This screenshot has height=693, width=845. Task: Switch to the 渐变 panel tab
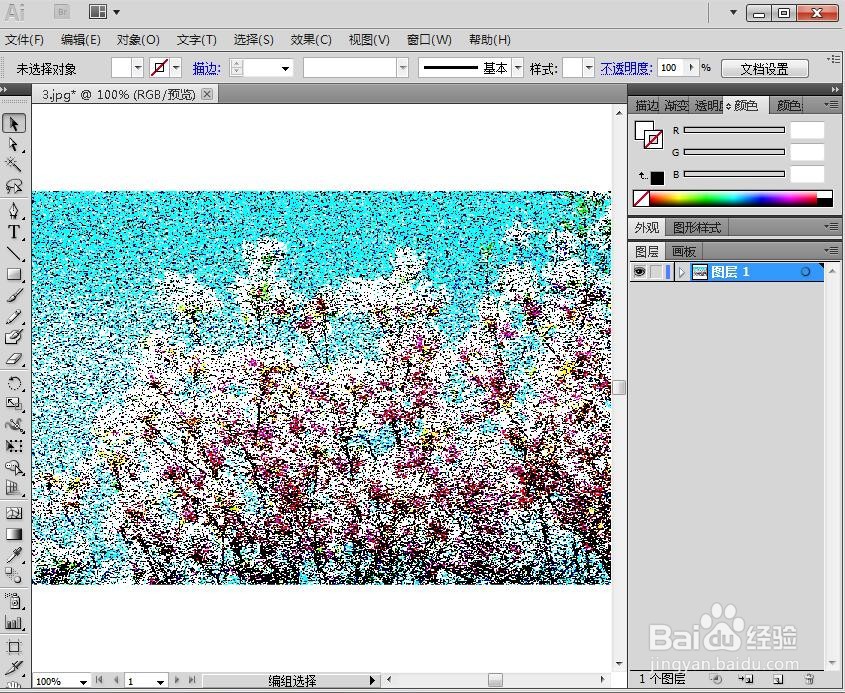(x=676, y=106)
